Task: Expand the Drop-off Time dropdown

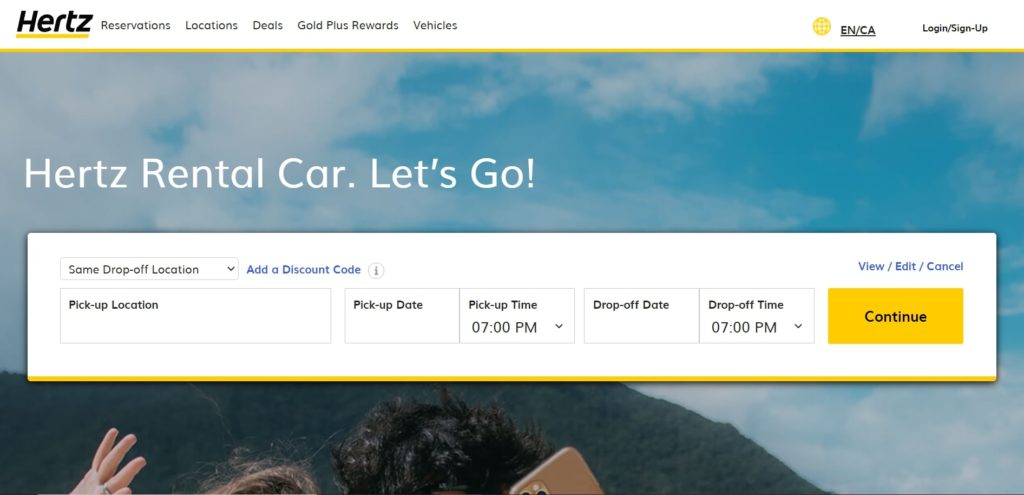Action: pyautogui.click(x=757, y=327)
